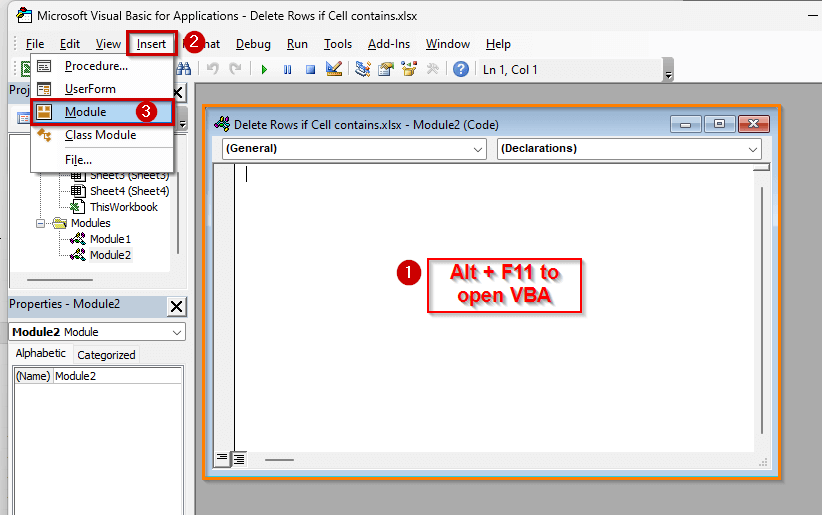Image resolution: width=822 pixels, height=515 pixels.
Task: Click the blue Help question mark icon
Action: click(x=461, y=69)
